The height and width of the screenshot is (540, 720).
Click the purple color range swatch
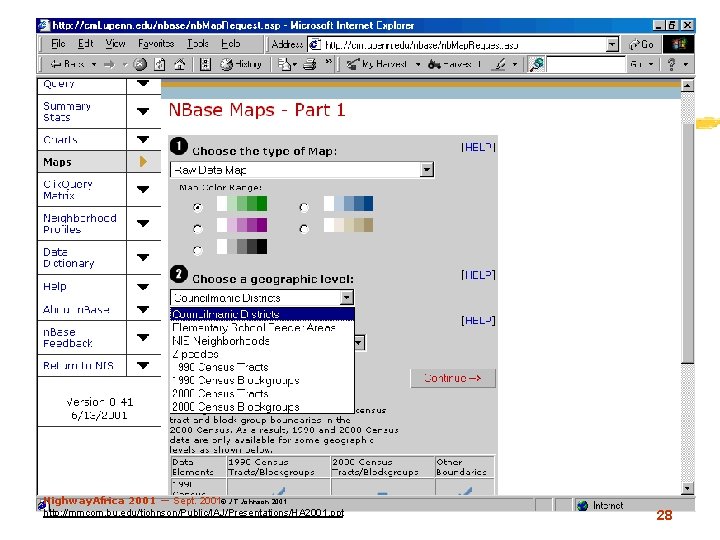tap(242, 225)
